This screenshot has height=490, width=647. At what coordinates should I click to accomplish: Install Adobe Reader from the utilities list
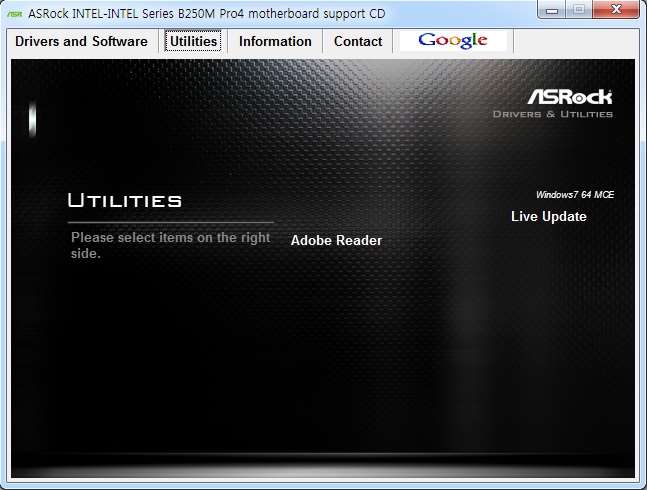[336, 240]
